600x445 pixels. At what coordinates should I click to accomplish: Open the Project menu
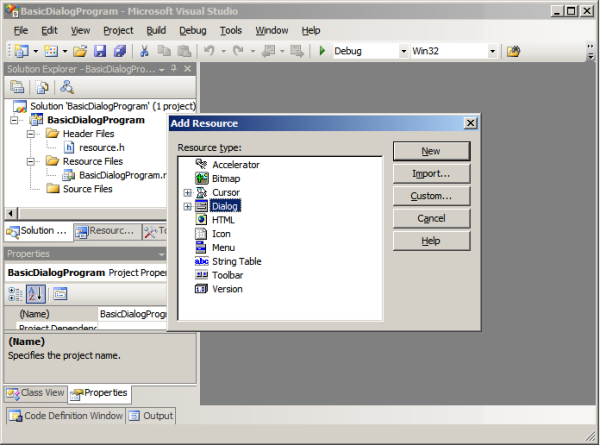[118, 31]
